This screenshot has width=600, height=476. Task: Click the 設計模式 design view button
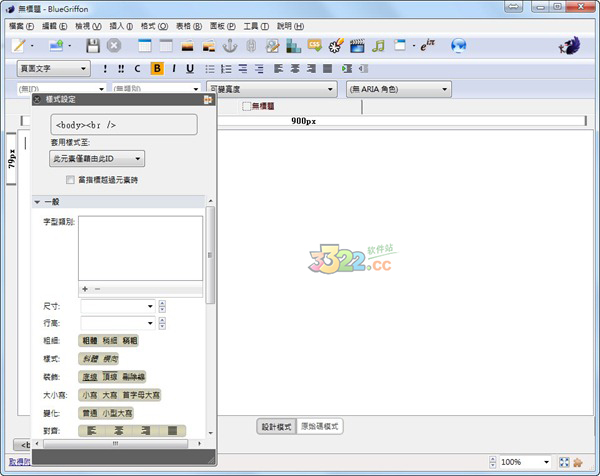pos(275,426)
